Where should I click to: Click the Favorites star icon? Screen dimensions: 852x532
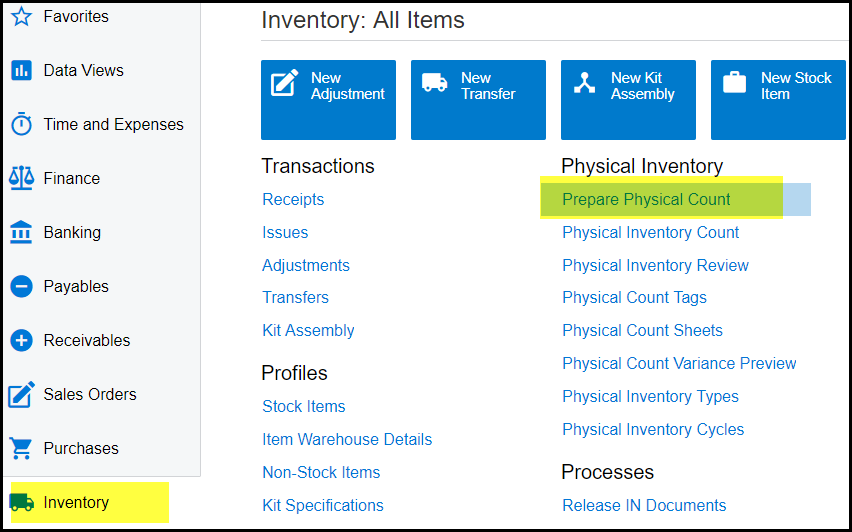point(21,16)
